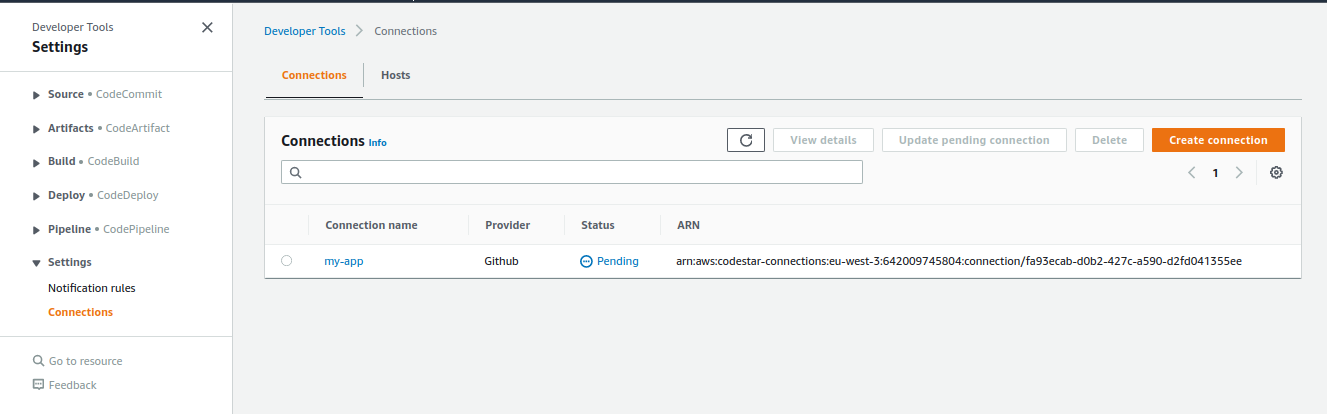Image resolution: width=1327 pixels, height=414 pixels.
Task: Select the Connections tab
Action: point(314,75)
